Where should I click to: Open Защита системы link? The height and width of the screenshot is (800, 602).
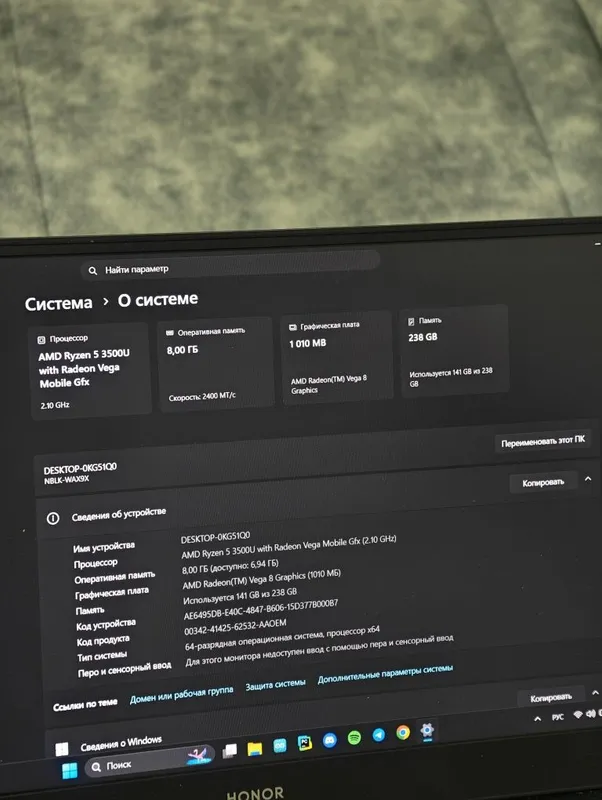pos(275,685)
